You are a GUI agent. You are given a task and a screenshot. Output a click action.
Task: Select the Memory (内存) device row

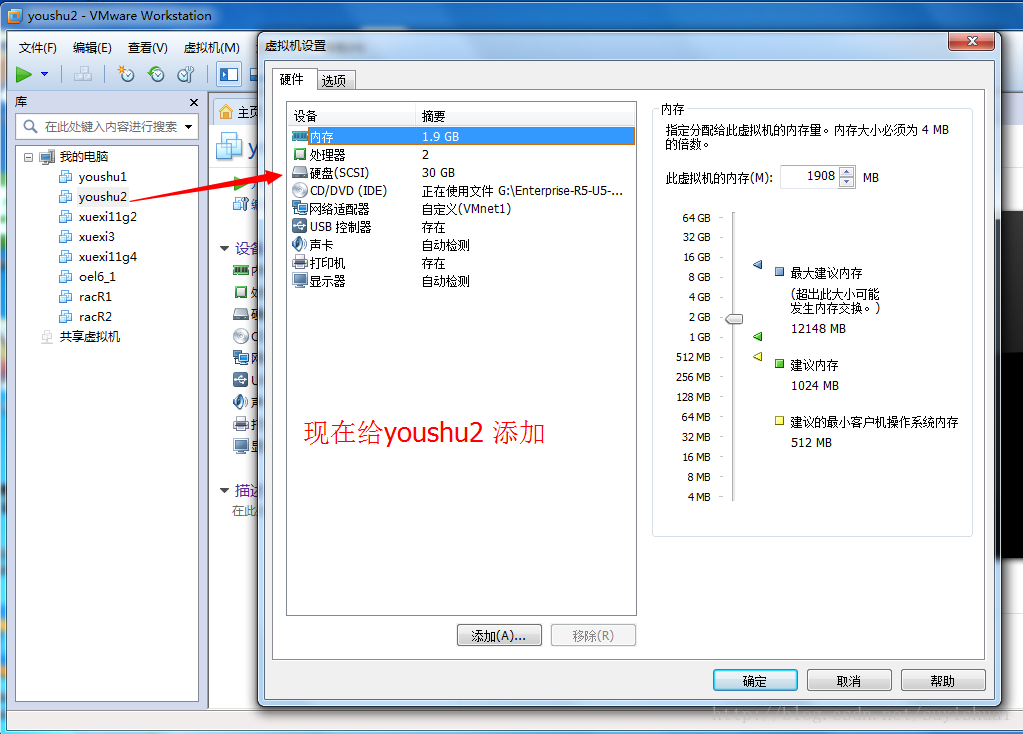(463, 136)
